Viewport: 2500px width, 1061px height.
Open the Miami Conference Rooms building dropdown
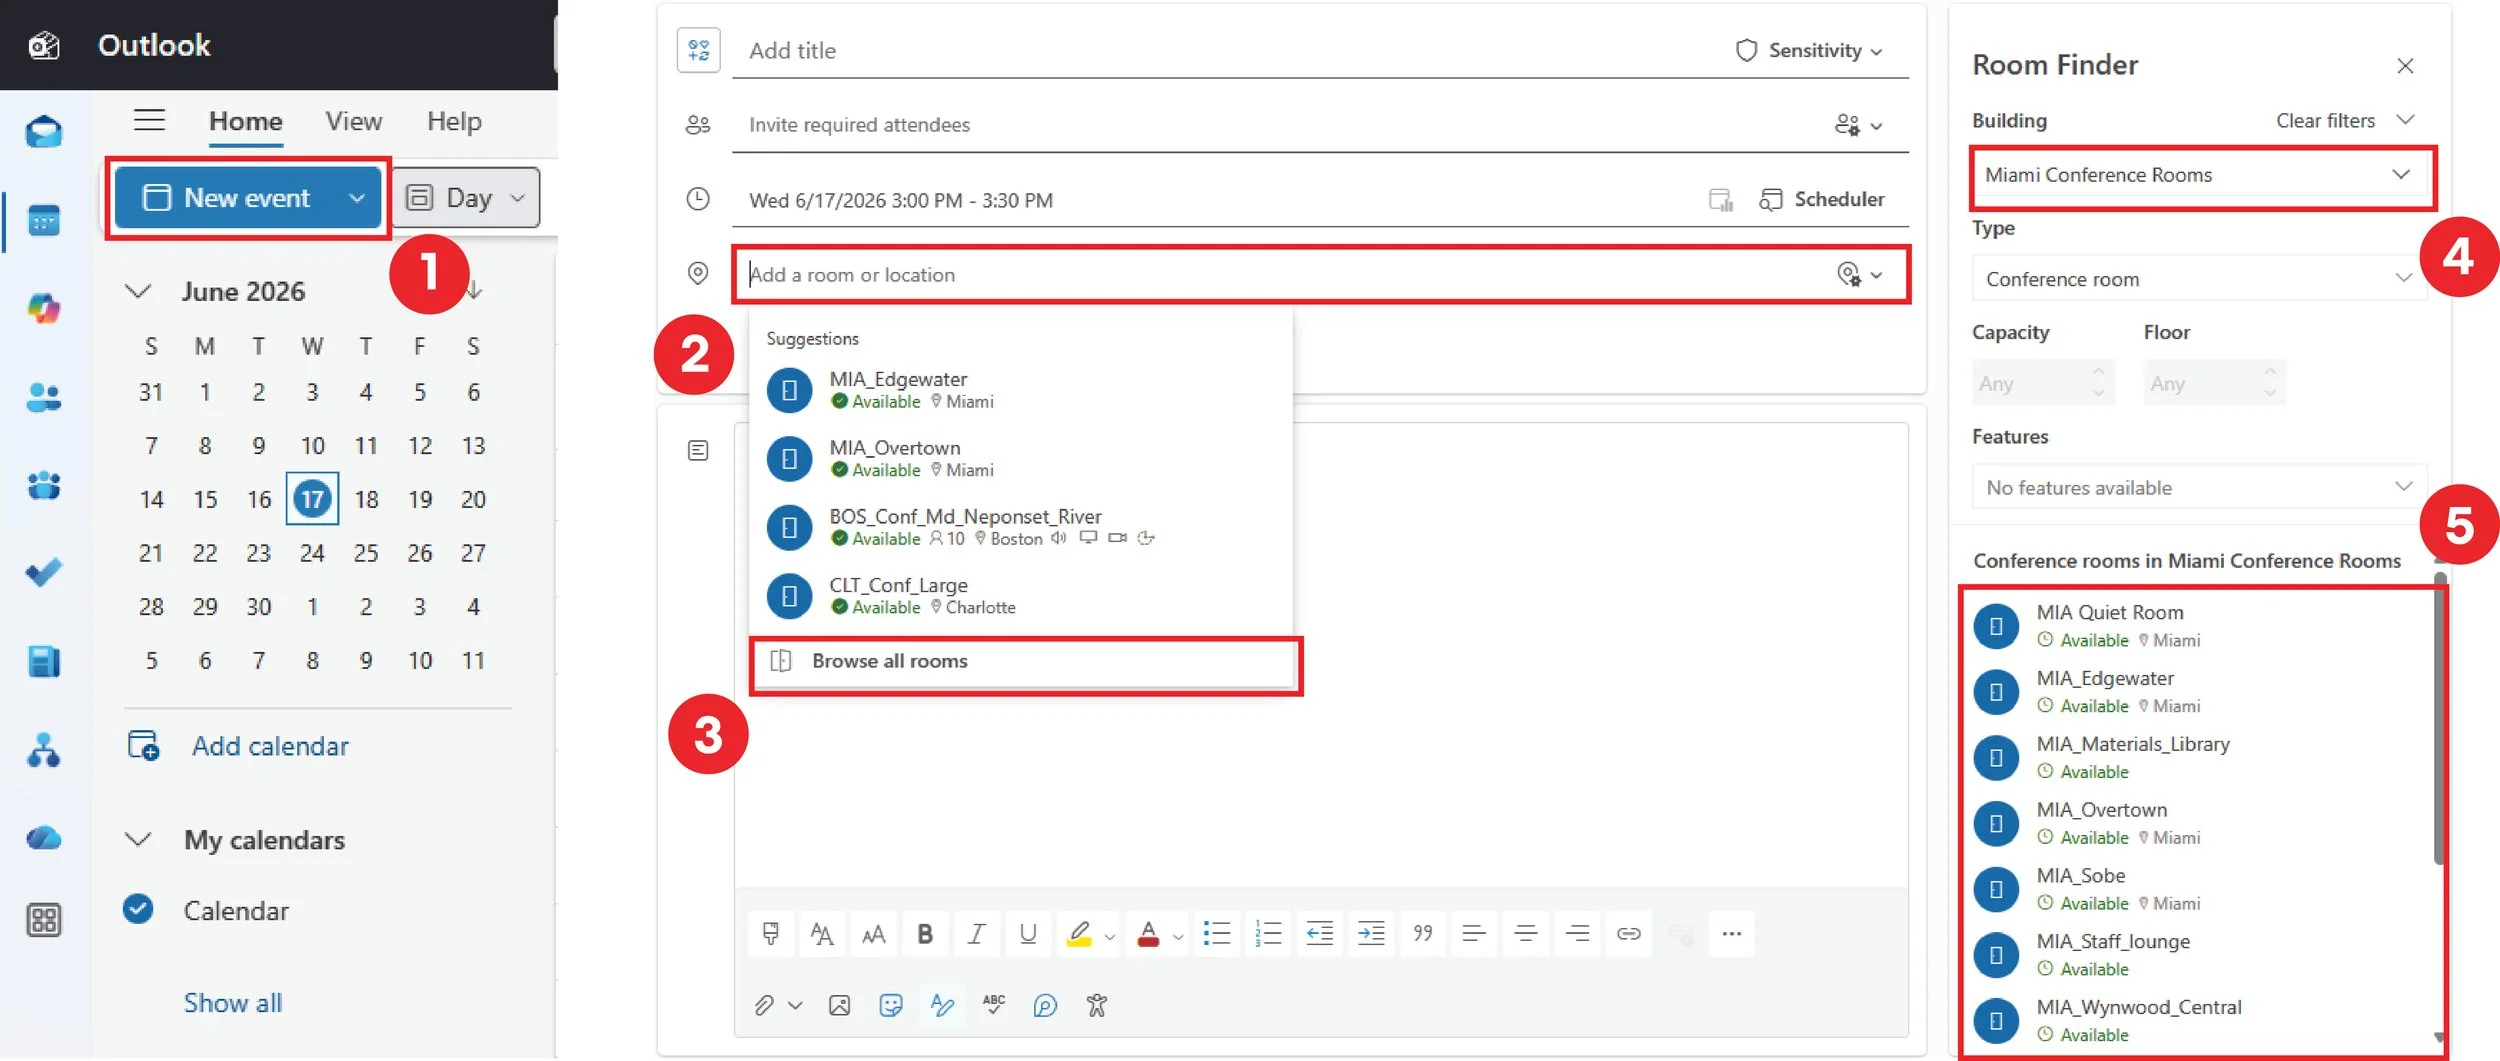2201,175
